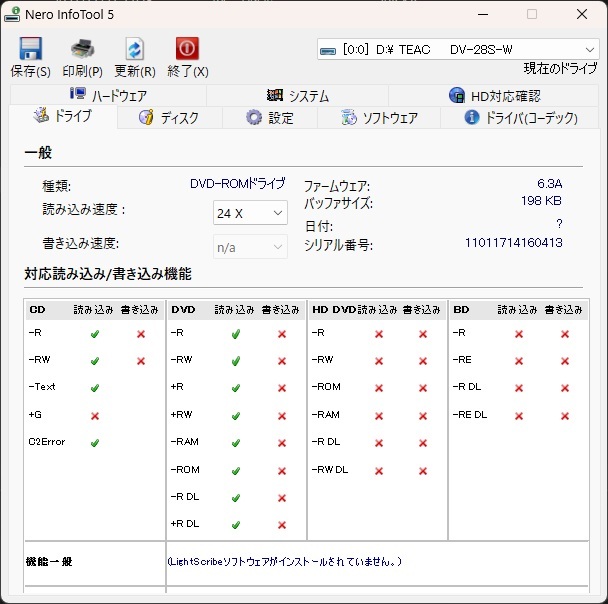The image size is (608, 604).
Task: Switch to the ディスク tab
Action: pos(169,117)
